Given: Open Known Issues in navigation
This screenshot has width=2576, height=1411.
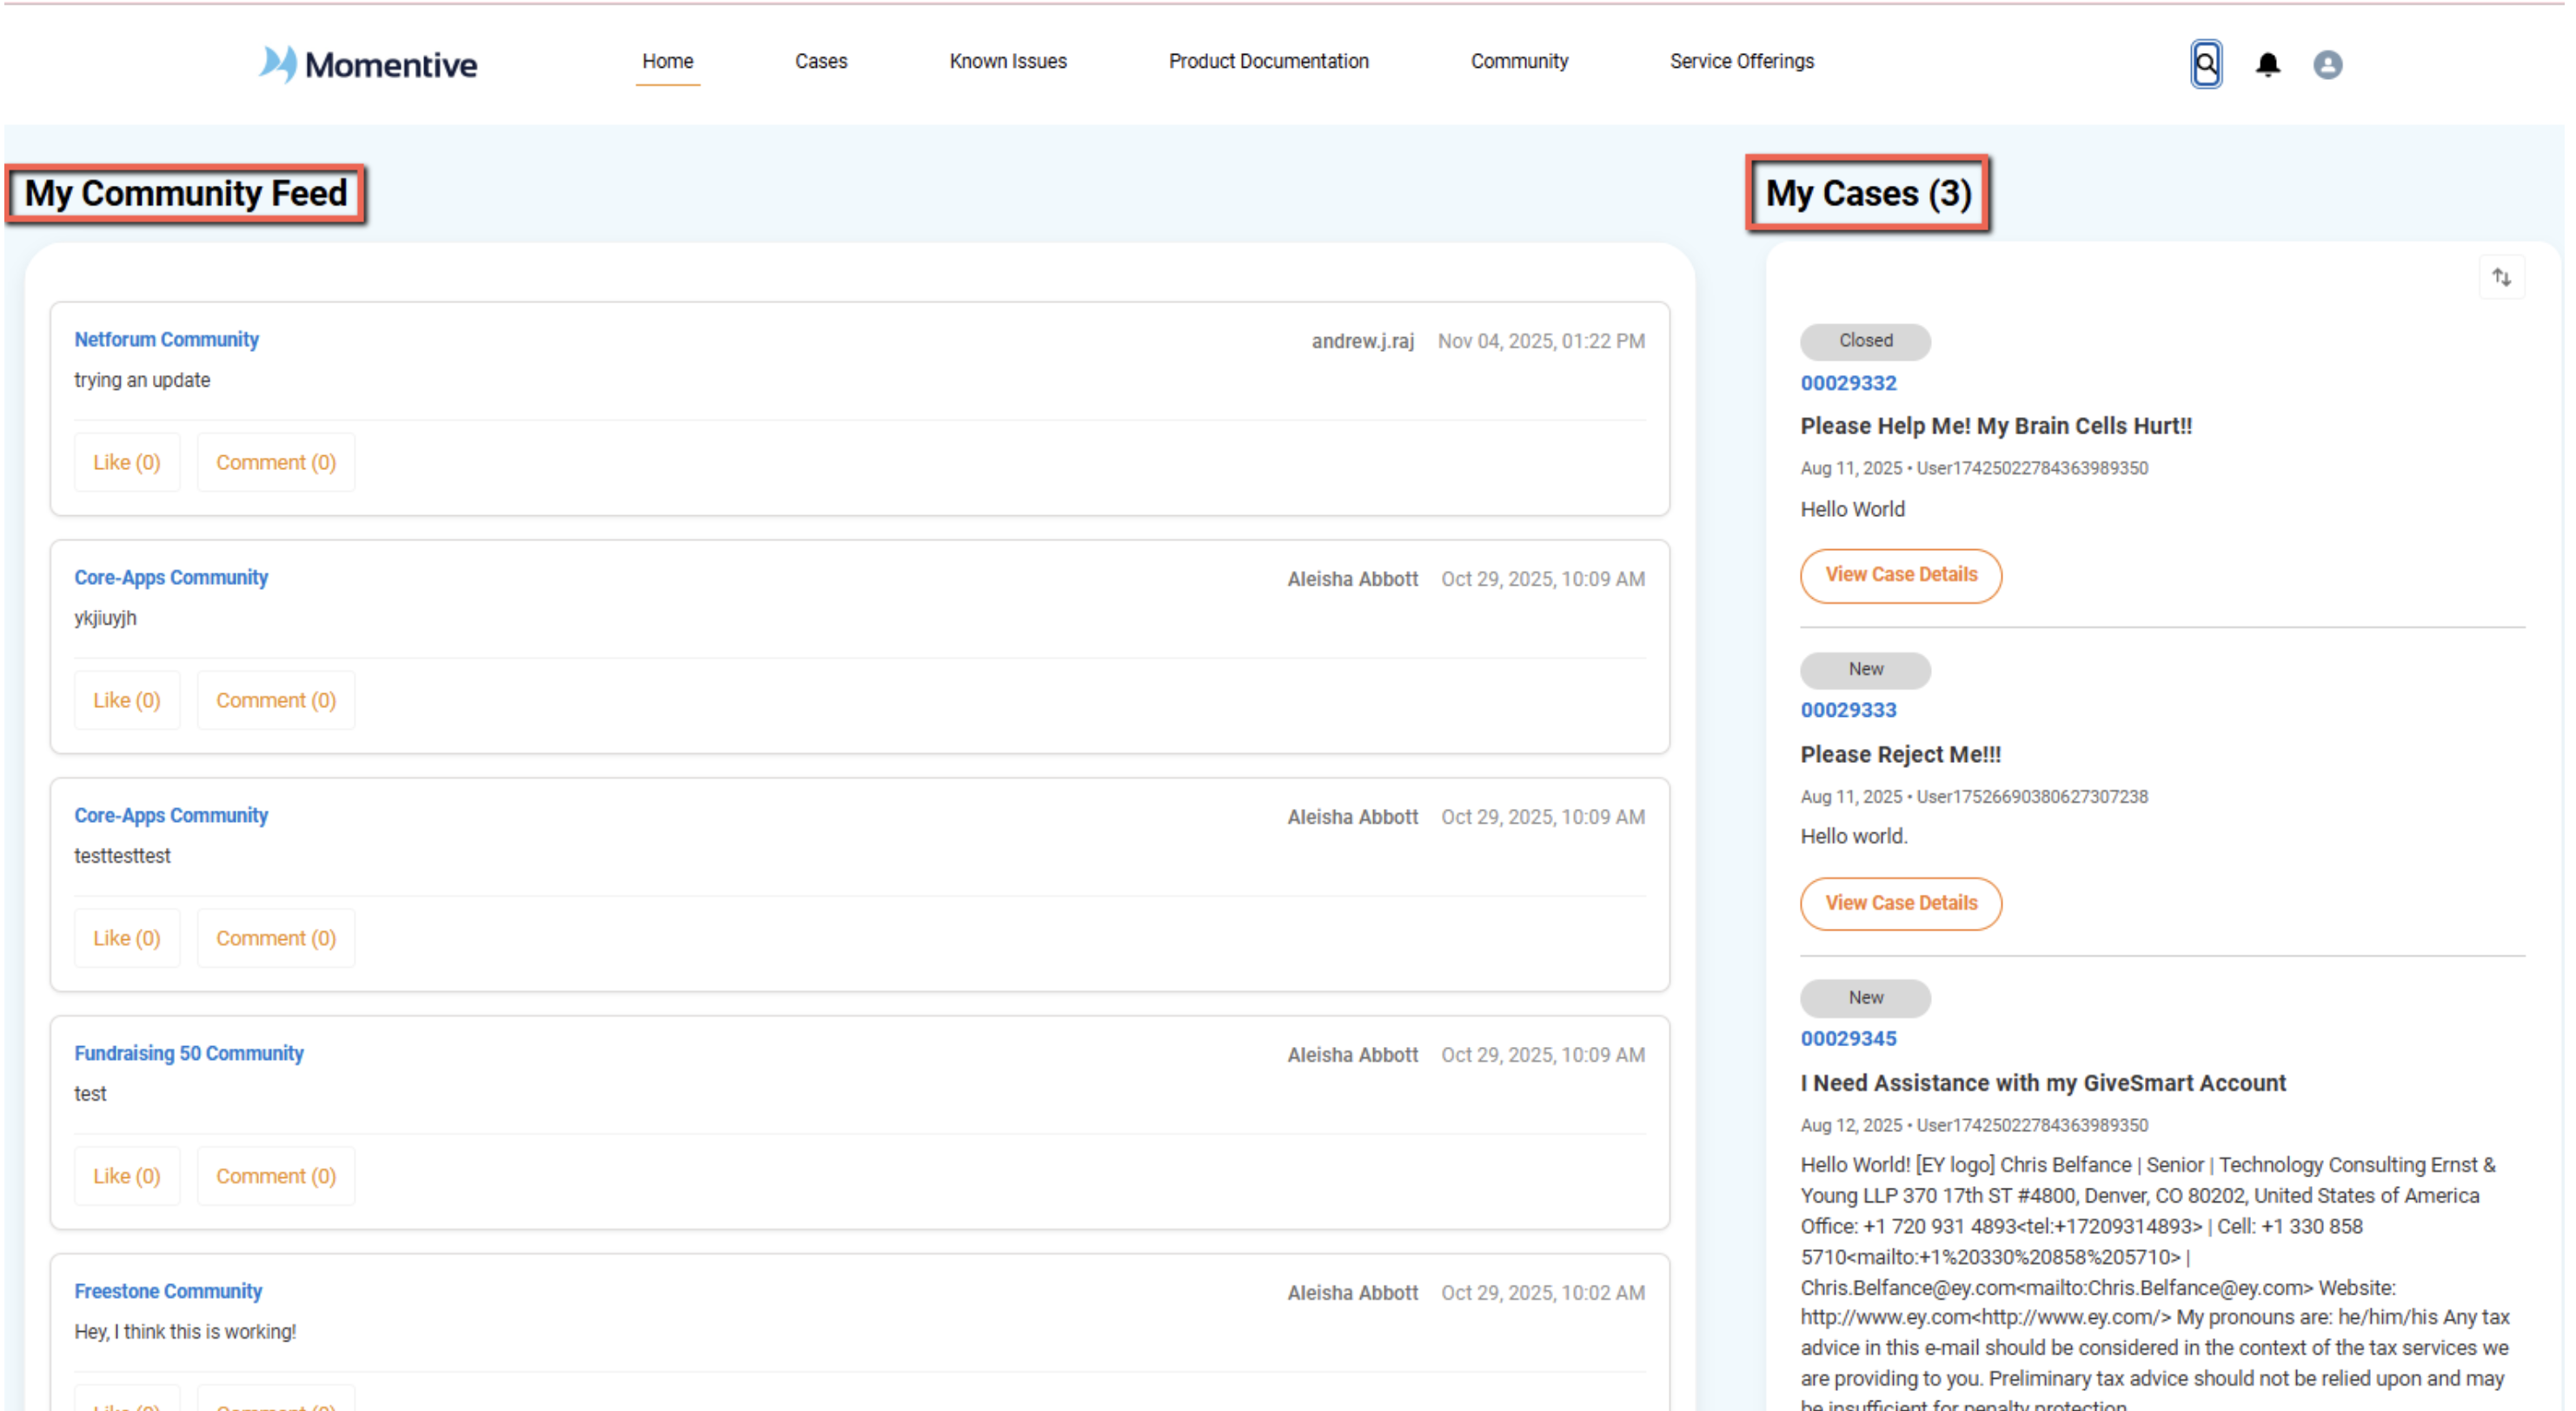Looking at the screenshot, I should 1008,61.
